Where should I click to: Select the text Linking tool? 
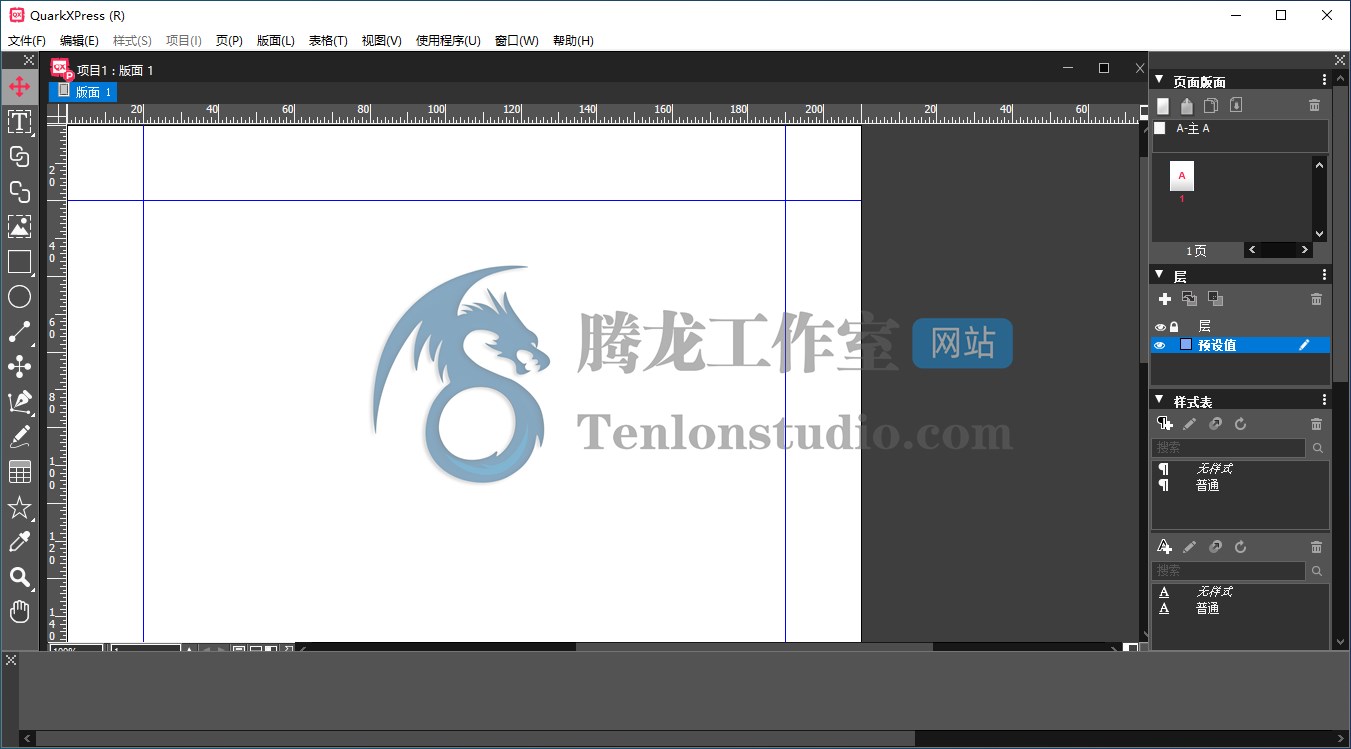(x=19, y=156)
